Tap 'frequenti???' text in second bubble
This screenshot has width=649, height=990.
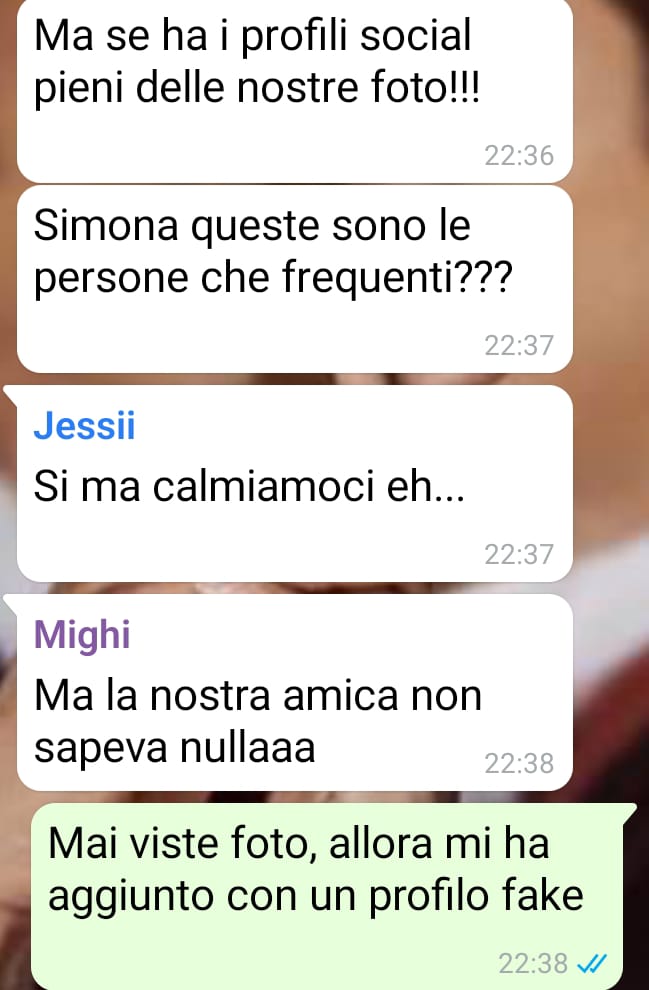395,276
